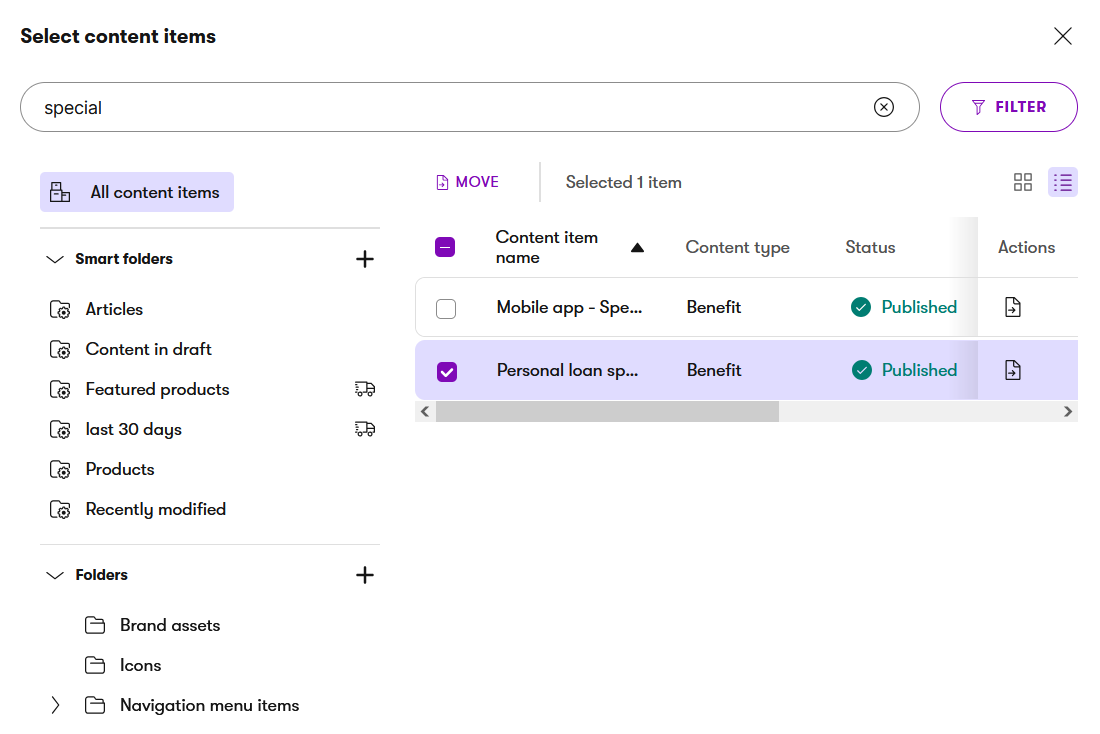Click the All content items building icon
This screenshot has width=1100, height=734.
(x=60, y=192)
